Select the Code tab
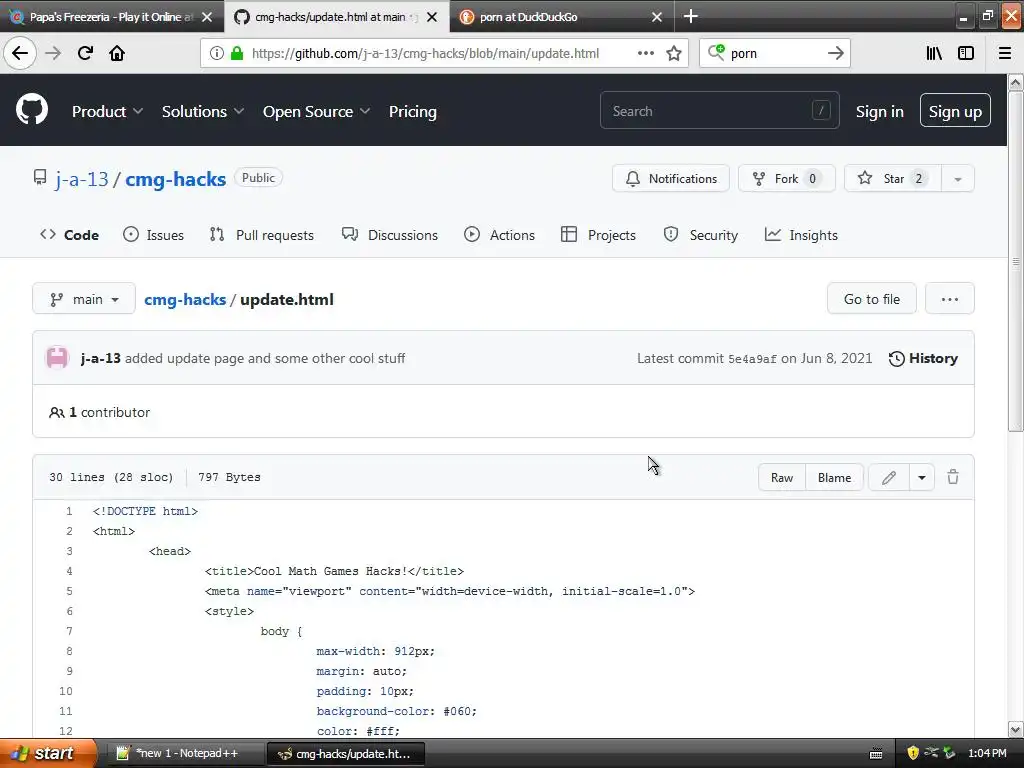Viewport: 1024px width, 768px height. coord(69,235)
